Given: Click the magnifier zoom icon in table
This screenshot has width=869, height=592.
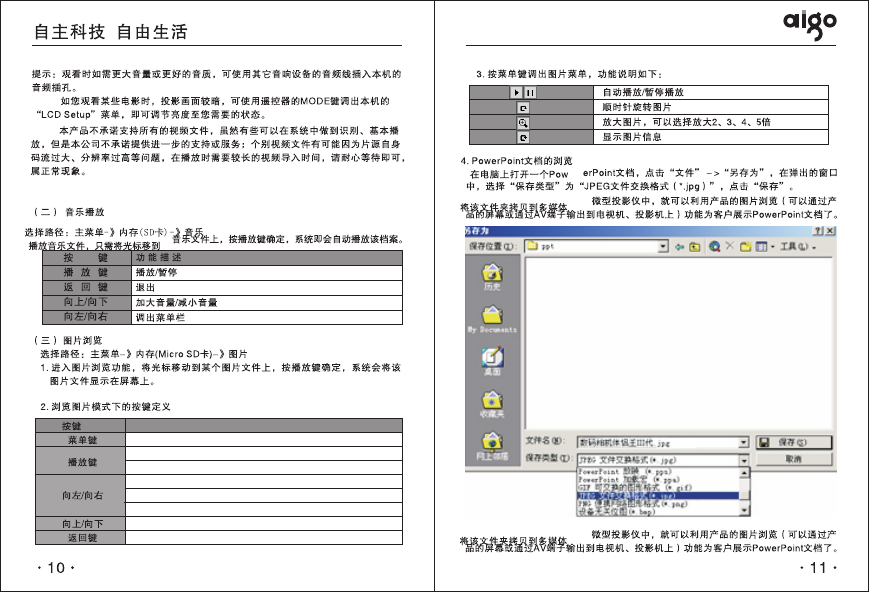Looking at the screenshot, I should tap(523, 123).
